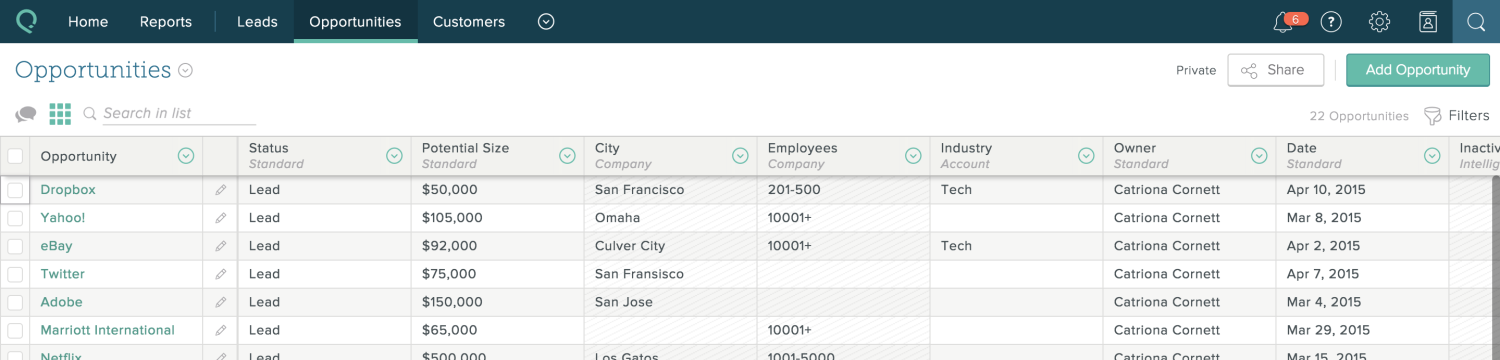Go to the Leads tab
The height and width of the screenshot is (360, 1500).
pyautogui.click(x=257, y=22)
